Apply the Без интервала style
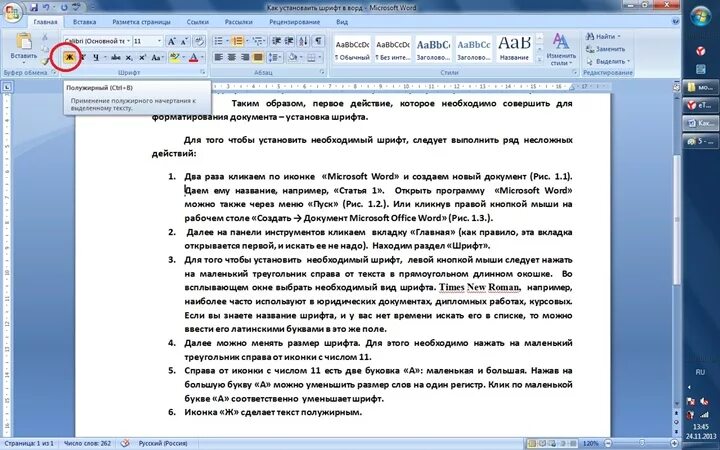 [x=393, y=49]
